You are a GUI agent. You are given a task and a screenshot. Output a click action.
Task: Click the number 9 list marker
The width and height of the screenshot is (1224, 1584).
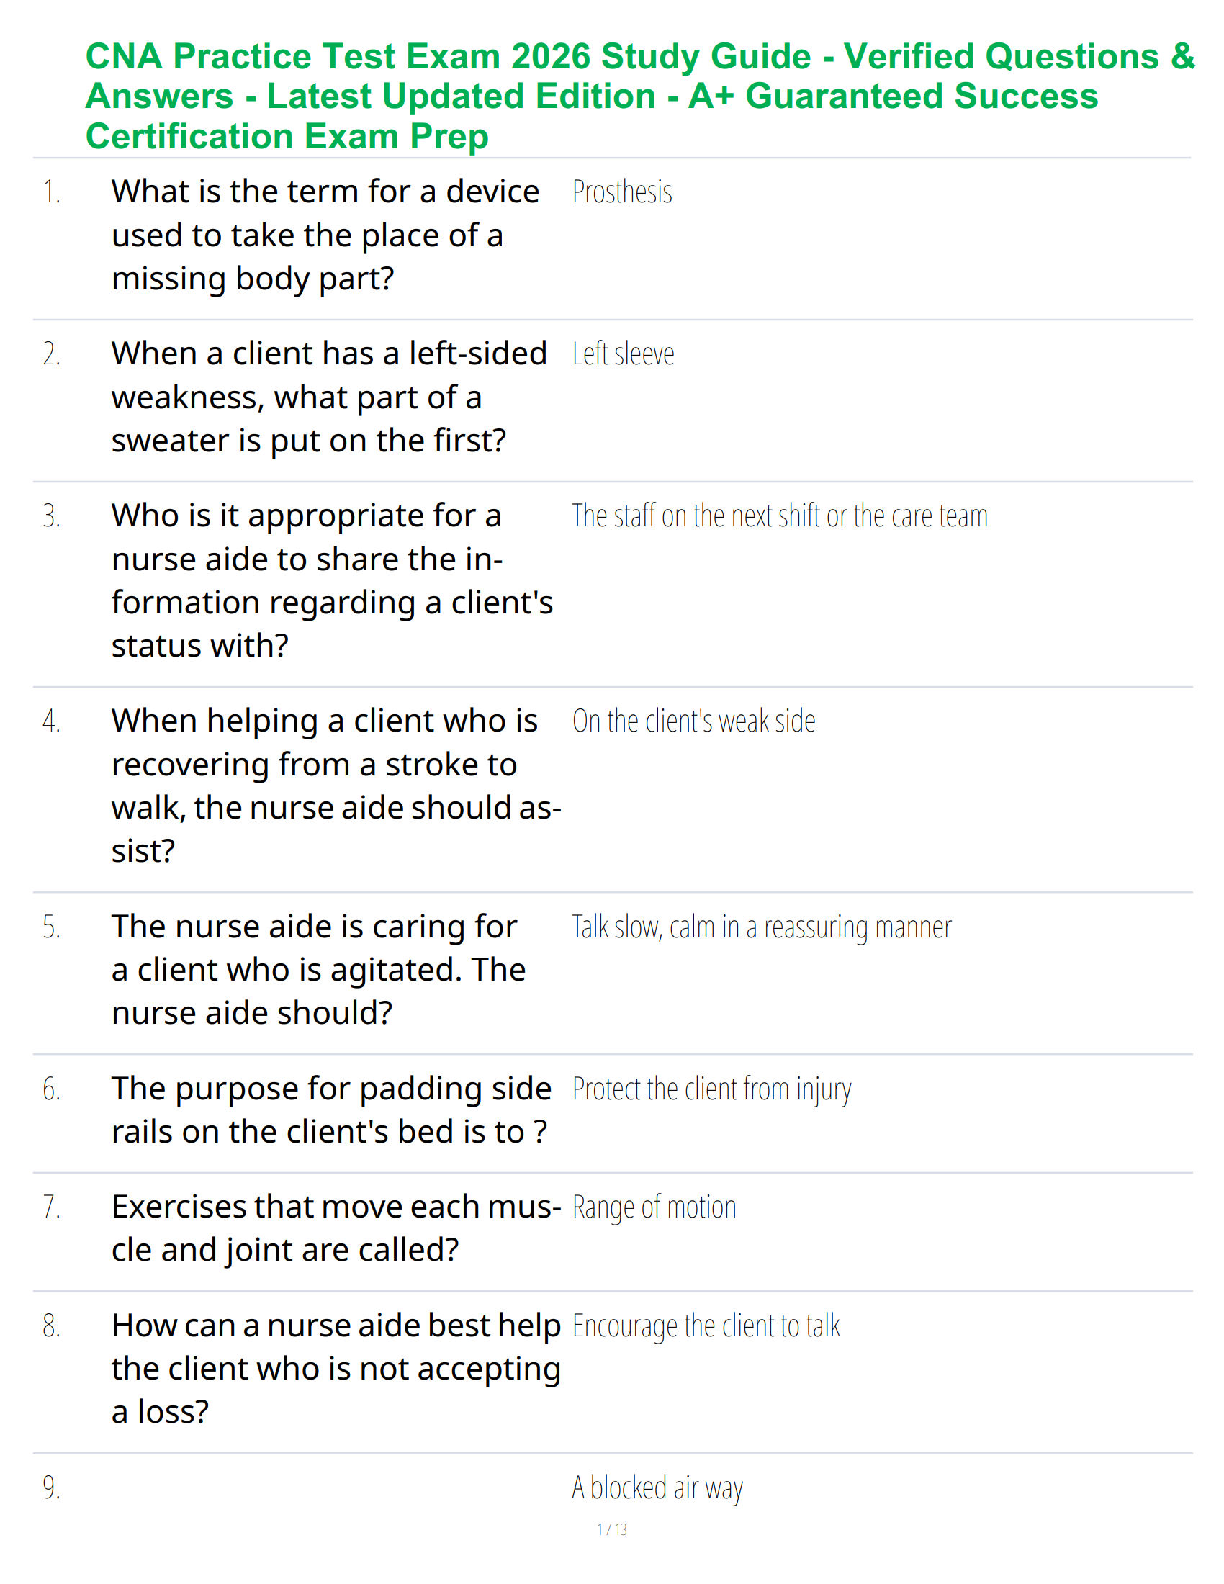51,1488
